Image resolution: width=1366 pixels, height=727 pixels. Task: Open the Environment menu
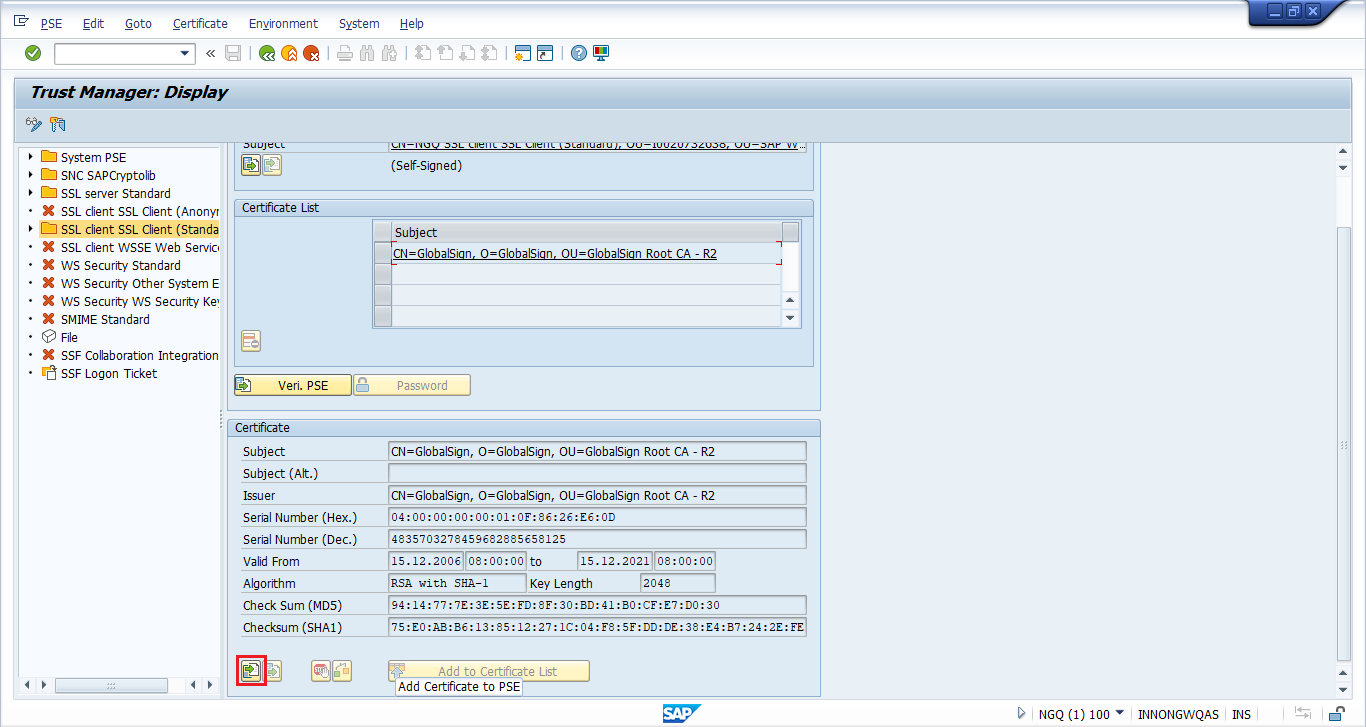click(x=283, y=23)
